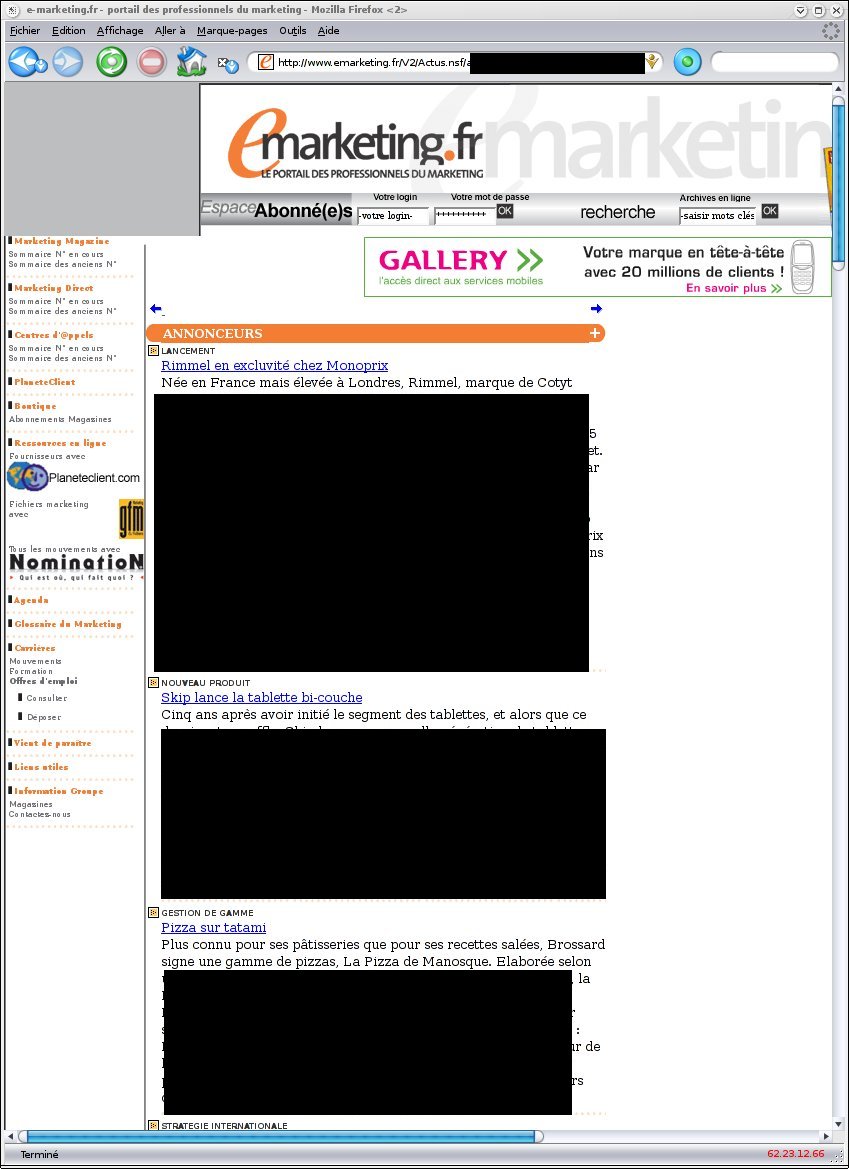Open the Aller à menu
The image size is (849, 1169).
(x=170, y=31)
